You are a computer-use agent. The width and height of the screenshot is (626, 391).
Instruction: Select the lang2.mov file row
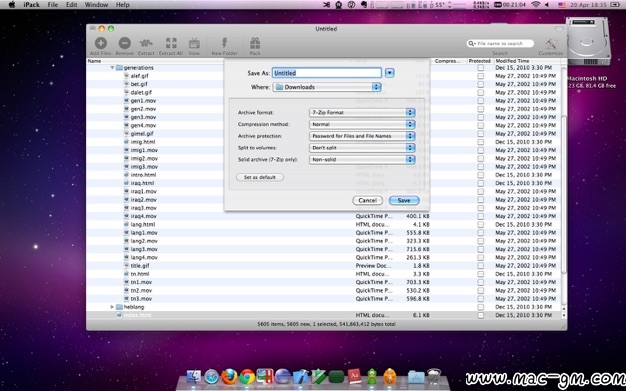[x=324, y=241]
